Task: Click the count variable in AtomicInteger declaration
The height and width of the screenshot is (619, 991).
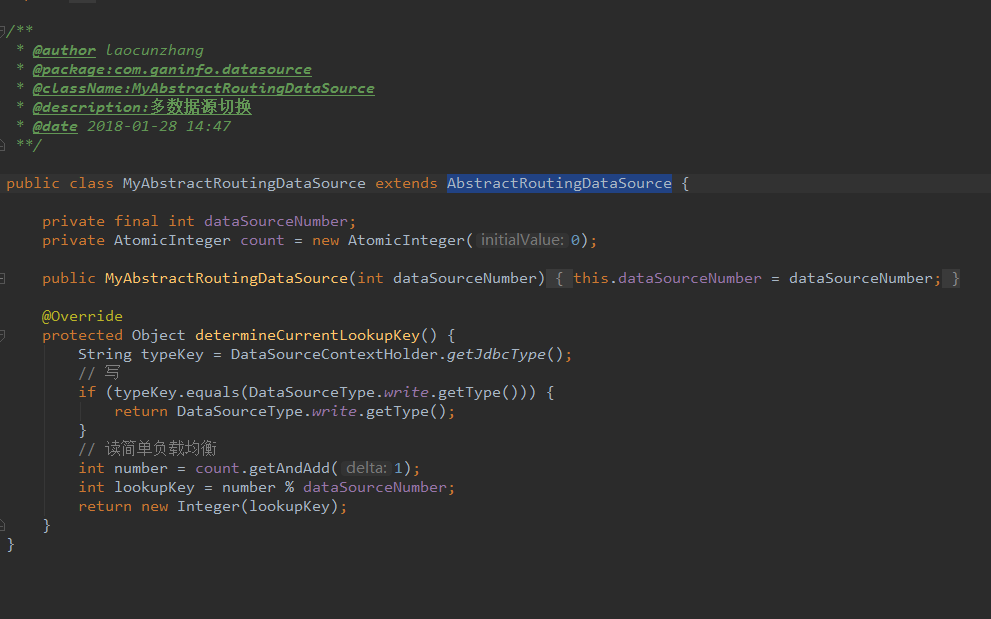Action: [262, 240]
